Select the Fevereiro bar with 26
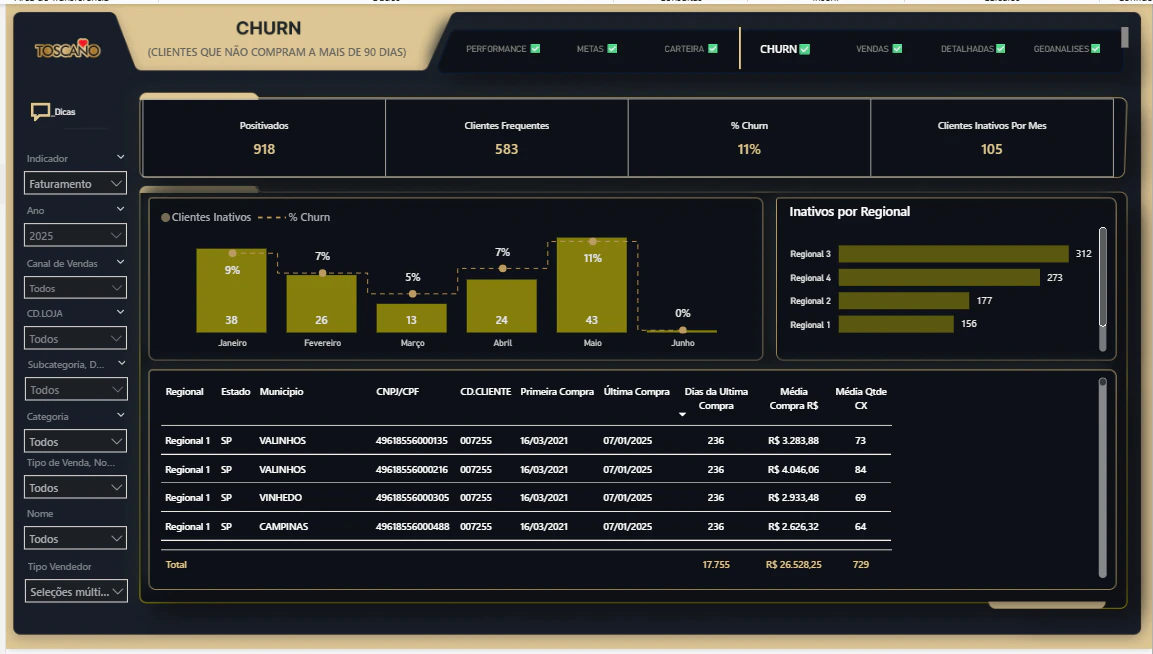1153x654 pixels. [321, 303]
